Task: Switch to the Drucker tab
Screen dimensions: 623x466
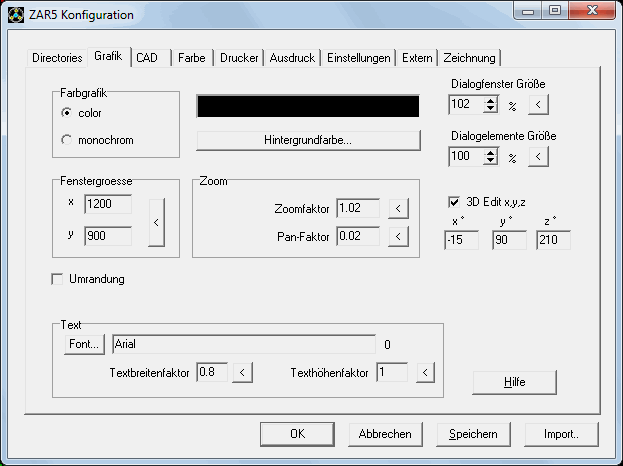Action: click(x=240, y=58)
